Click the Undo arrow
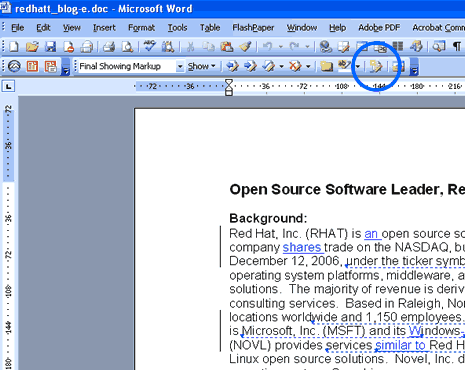 click(x=268, y=46)
